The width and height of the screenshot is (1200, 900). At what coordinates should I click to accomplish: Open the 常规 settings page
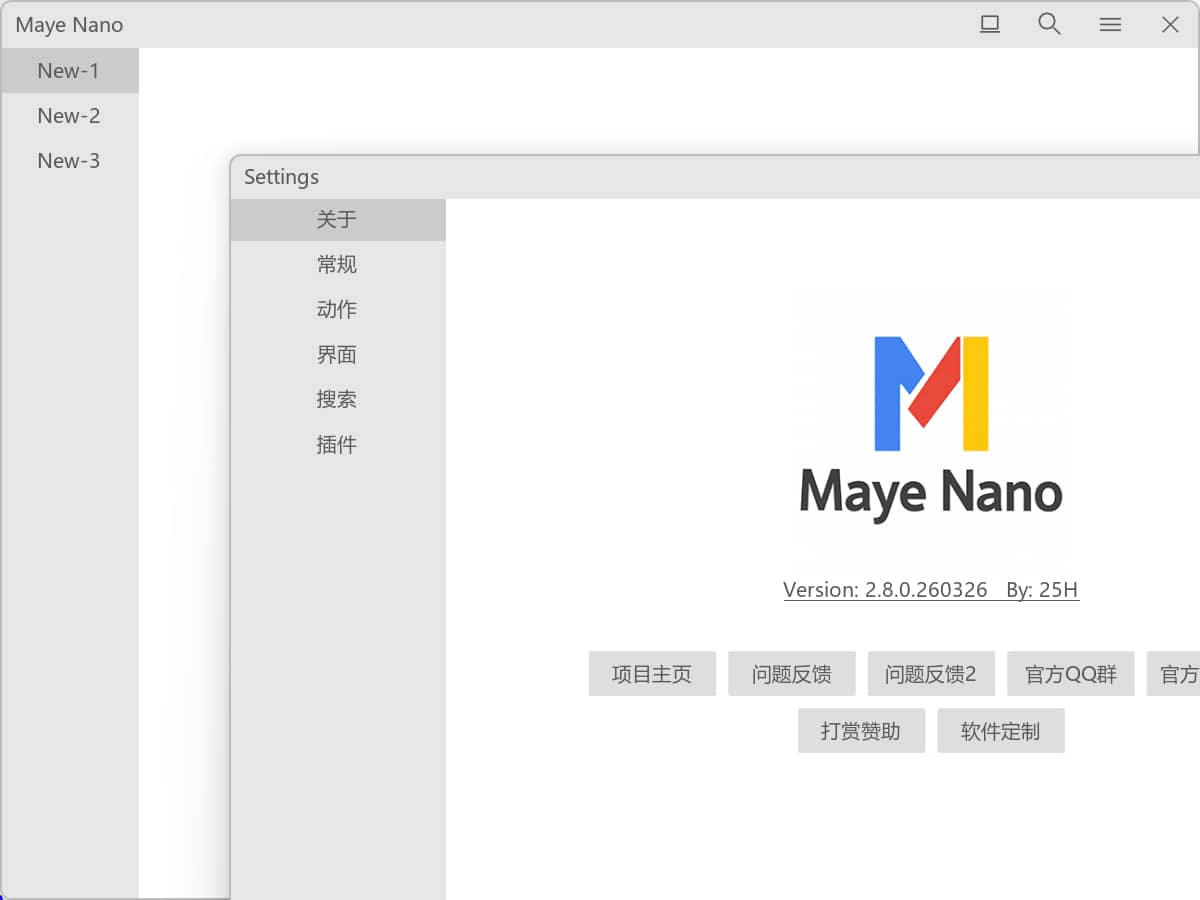pyautogui.click(x=338, y=265)
